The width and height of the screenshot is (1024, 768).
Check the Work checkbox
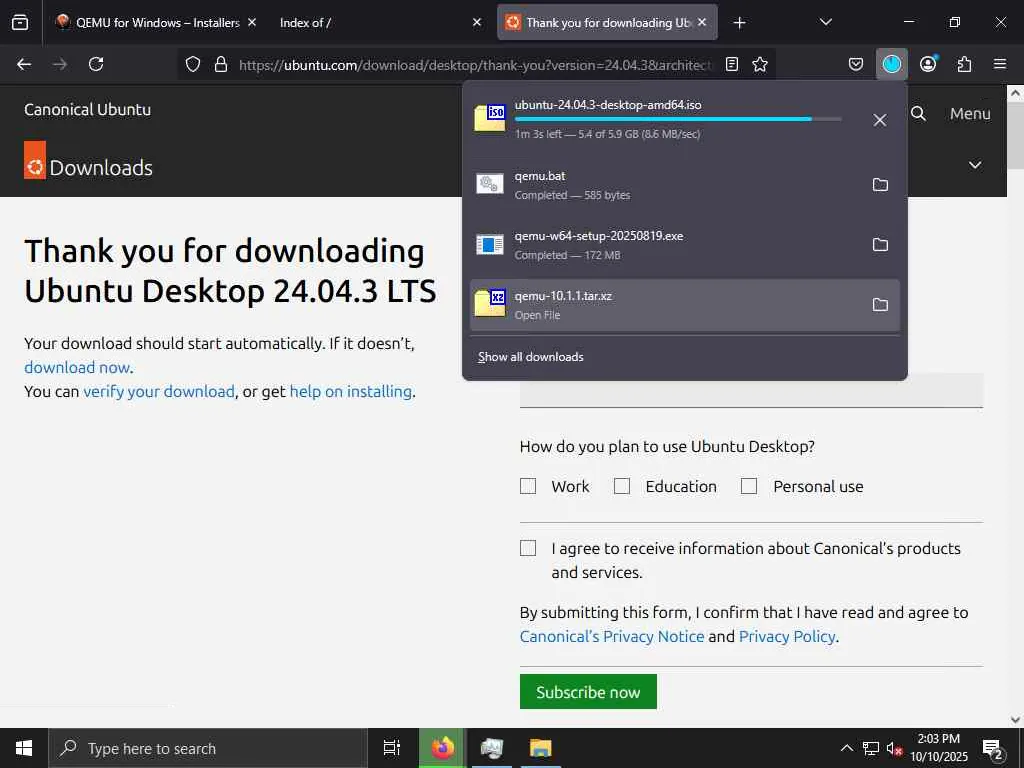pos(528,487)
